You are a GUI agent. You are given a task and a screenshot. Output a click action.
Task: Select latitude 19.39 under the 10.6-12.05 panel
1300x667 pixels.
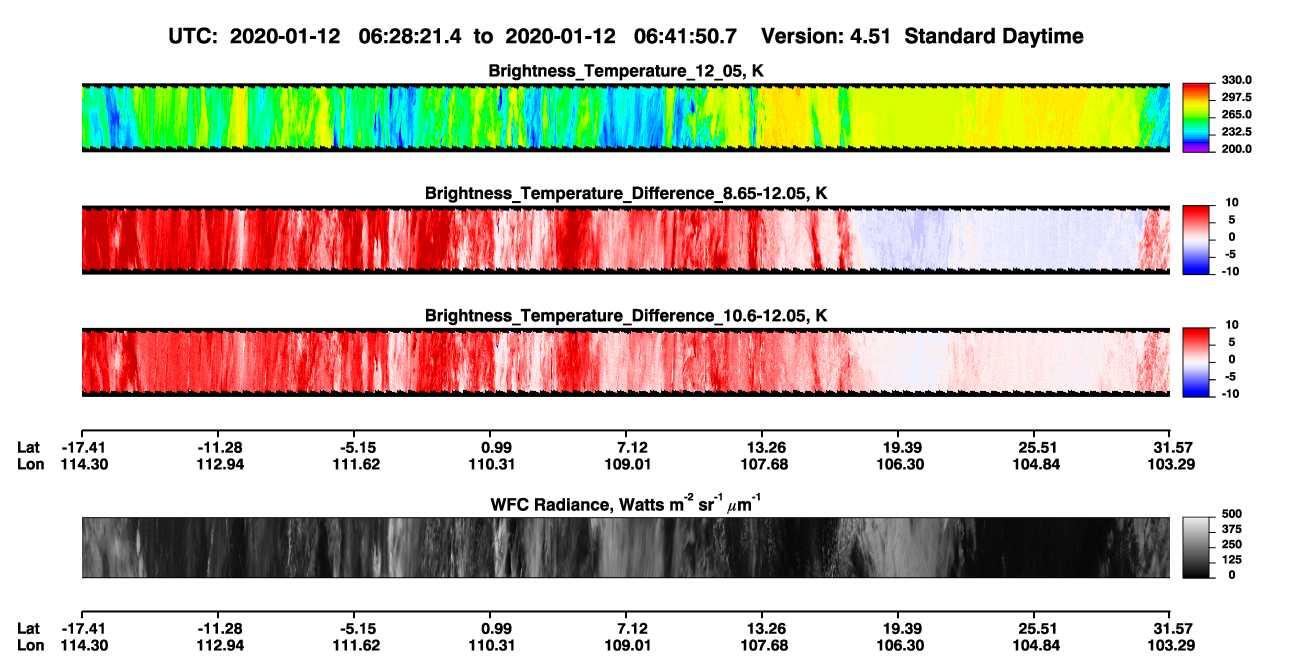click(898, 446)
